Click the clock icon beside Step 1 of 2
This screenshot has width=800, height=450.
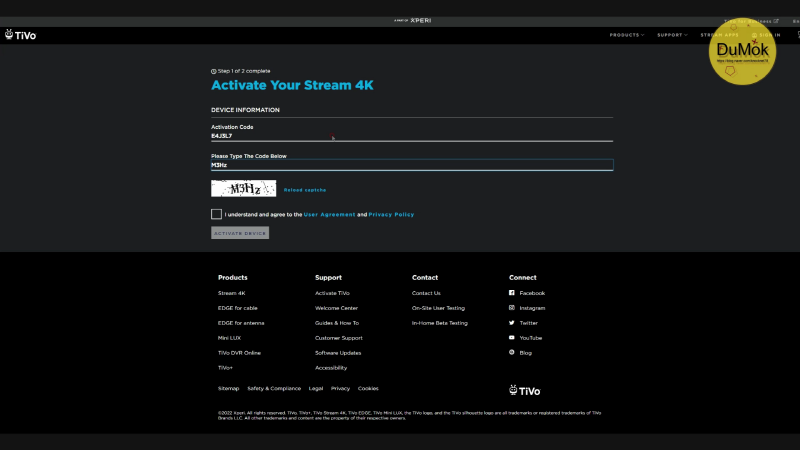pos(214,71)
